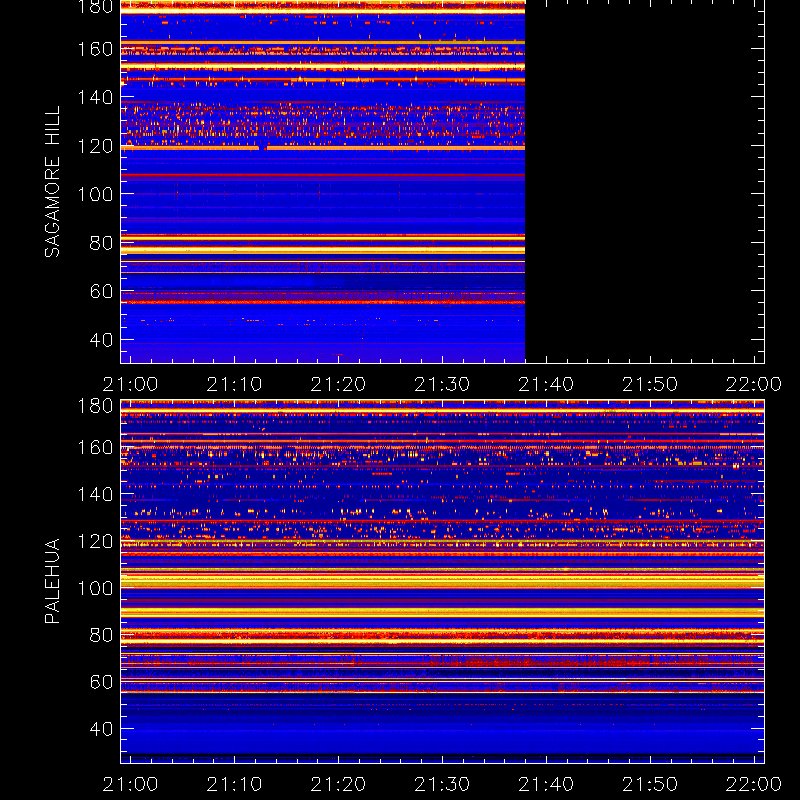Select the 60 tick label on Sagamore Hill axis
Viewport: 800px width, 800px height.
point(101,291)
